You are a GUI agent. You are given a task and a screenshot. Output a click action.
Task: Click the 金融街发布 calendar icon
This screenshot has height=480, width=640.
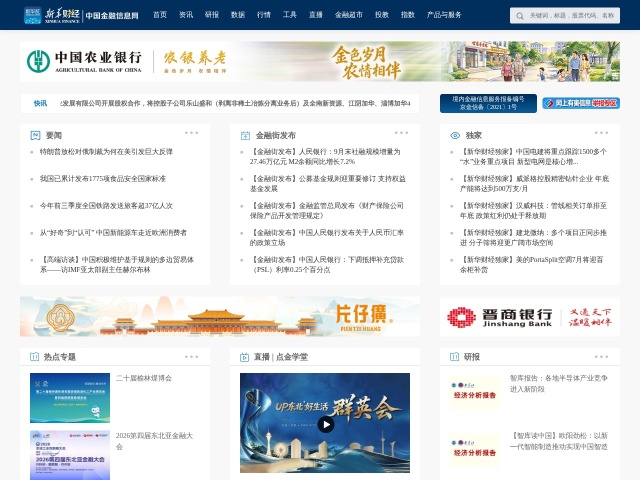245,135
